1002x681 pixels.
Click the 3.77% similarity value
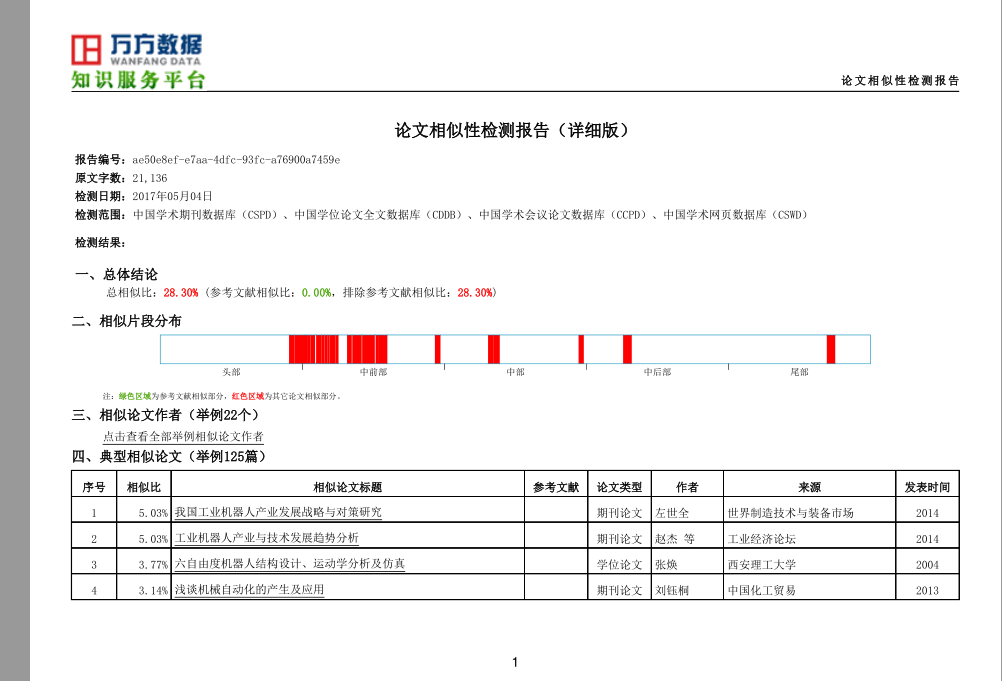153,565
